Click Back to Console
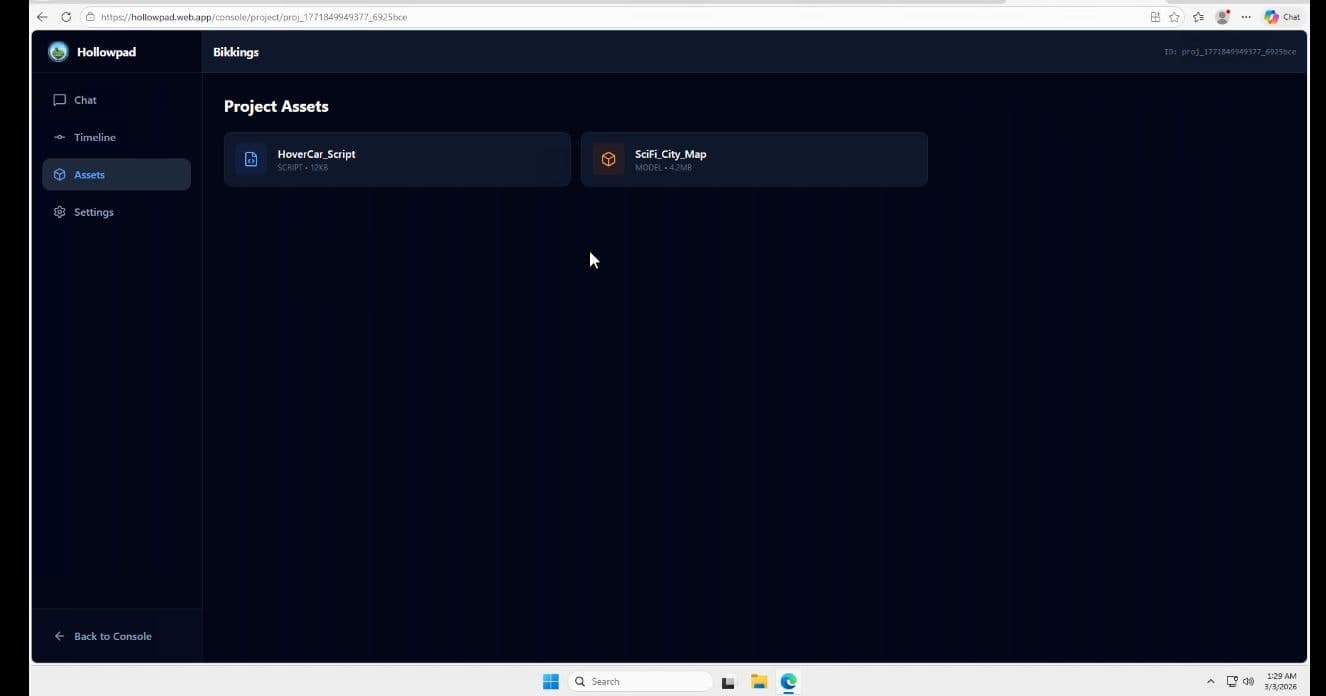Screen dimensions: 1326x696 pyautogui.click(x=104, y=635)
